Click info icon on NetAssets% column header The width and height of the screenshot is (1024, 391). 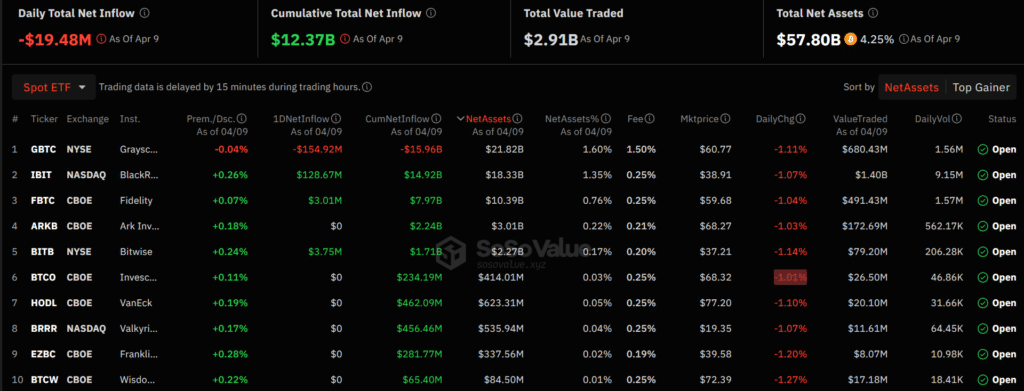click(606, 119)
